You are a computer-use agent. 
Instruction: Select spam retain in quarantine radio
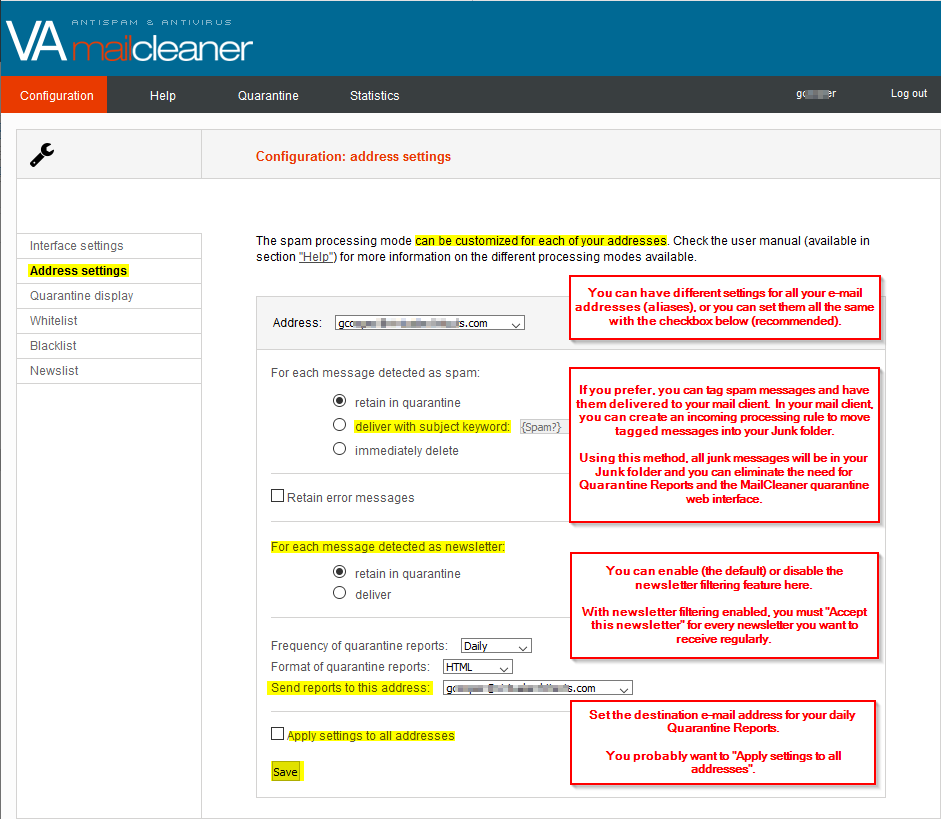coord(339,401)
